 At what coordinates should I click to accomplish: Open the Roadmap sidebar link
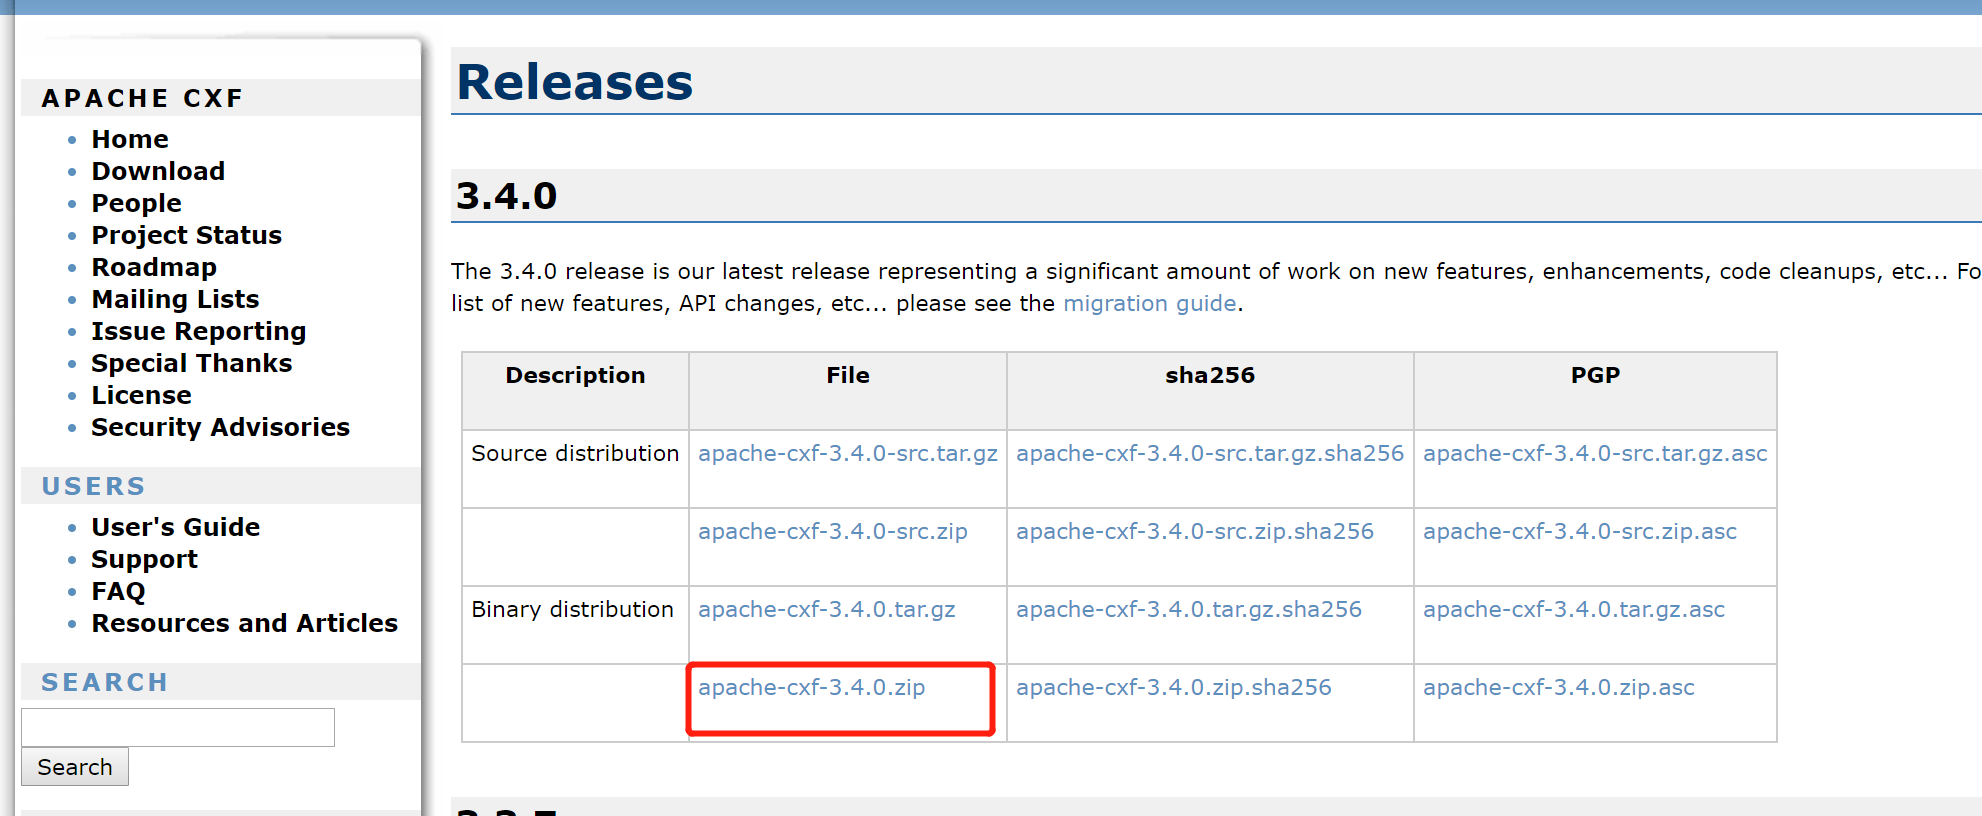coord(154,267)
